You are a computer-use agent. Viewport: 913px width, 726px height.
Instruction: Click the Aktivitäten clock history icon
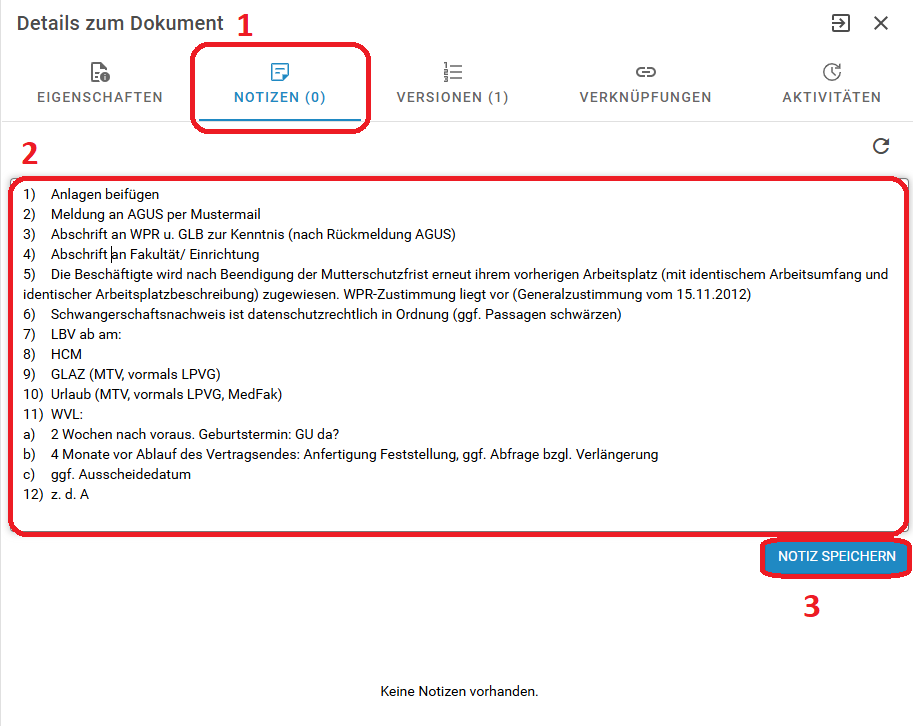coord(831,72)
